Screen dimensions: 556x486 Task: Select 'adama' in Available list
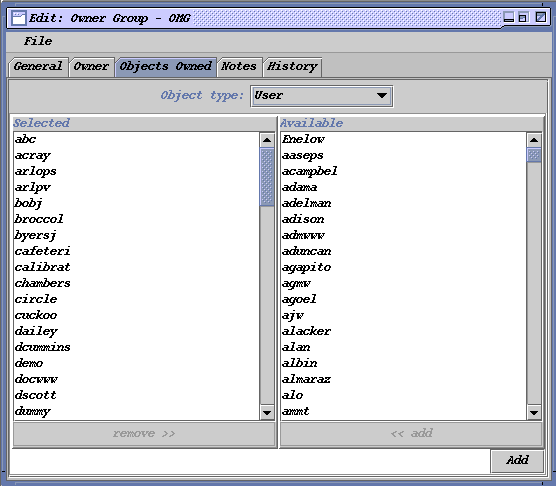tap(404, 187)
